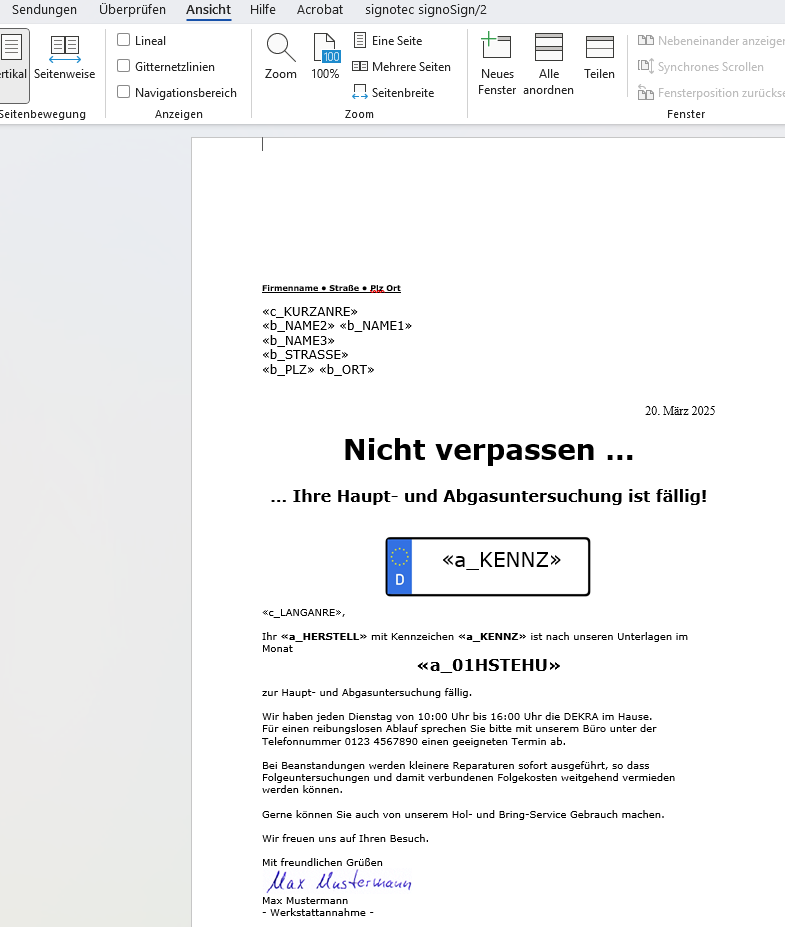785x927 pixels.
Task: Open the Acrobat tab
Action: (320, 9)
